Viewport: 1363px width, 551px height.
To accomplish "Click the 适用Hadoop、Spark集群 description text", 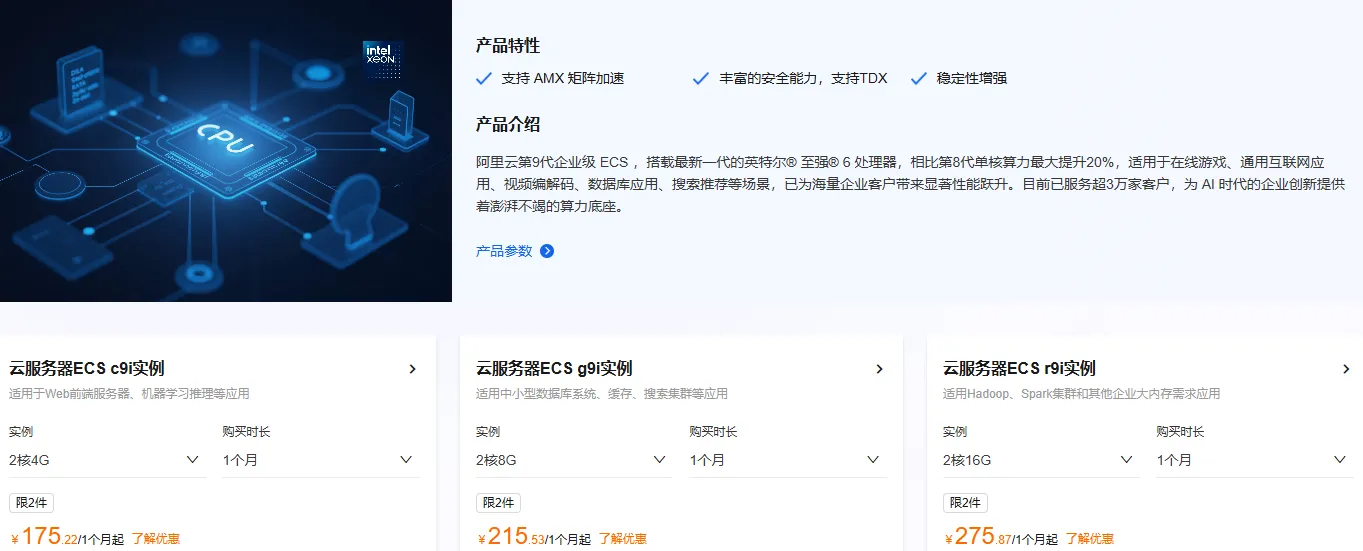I will point(1082,394).
